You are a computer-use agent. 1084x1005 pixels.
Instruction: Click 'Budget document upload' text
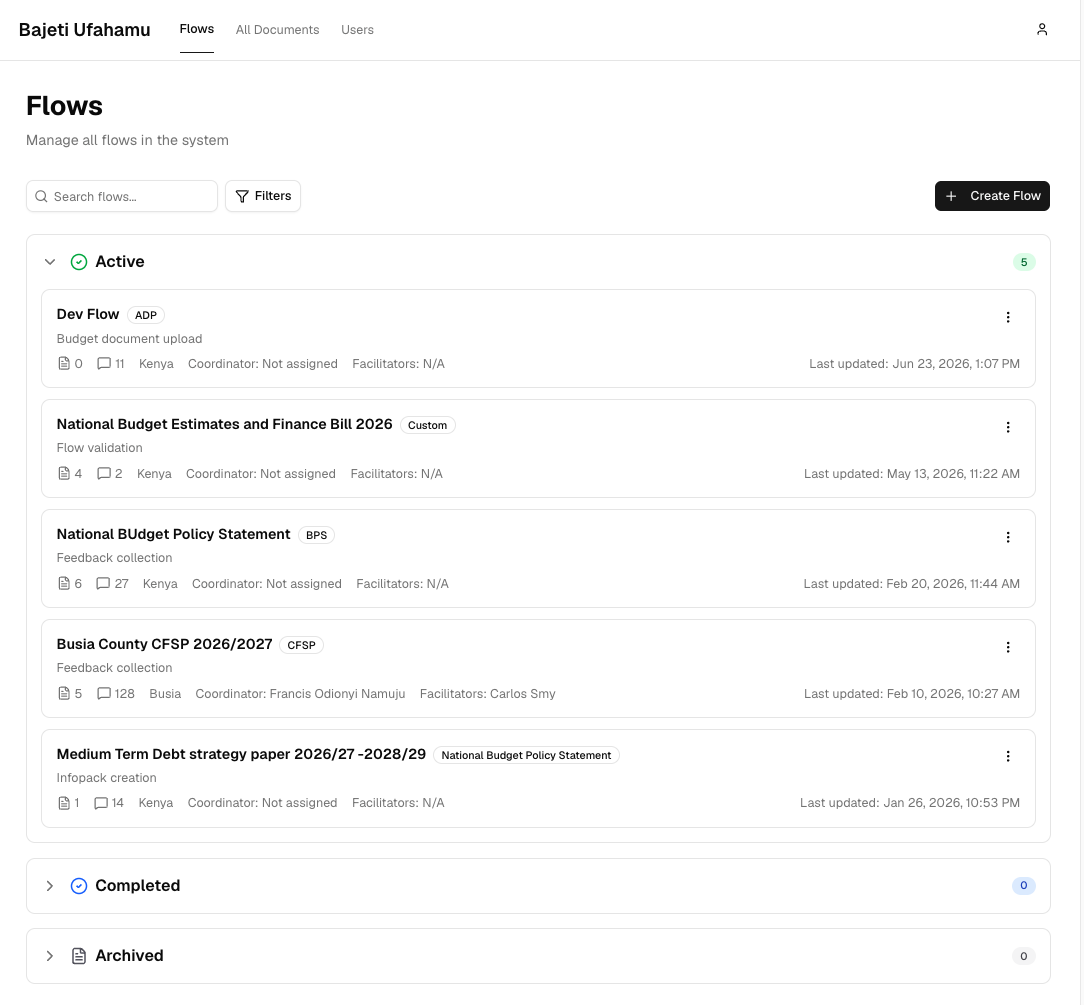[x=129, y=339]
